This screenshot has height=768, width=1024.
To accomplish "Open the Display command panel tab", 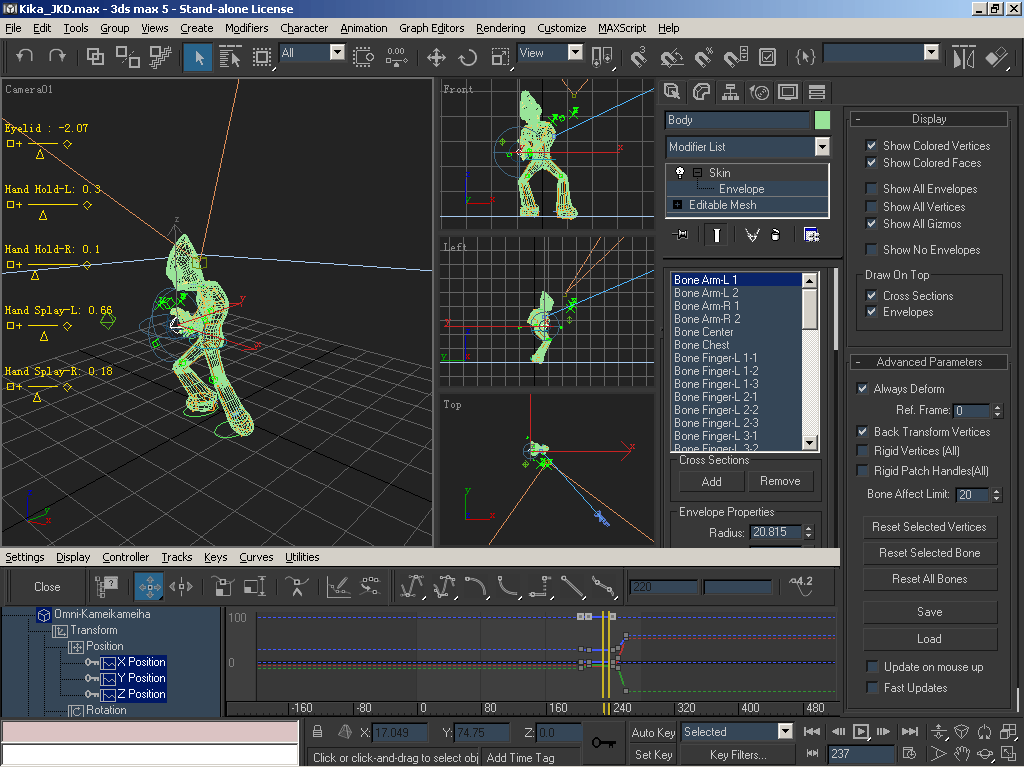I will pos(788,92).
